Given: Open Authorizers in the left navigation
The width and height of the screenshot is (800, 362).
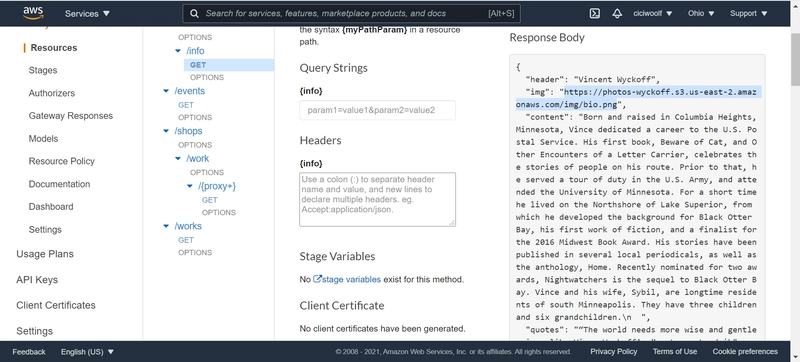Looking at the screenshot, I should click(52, 93).
